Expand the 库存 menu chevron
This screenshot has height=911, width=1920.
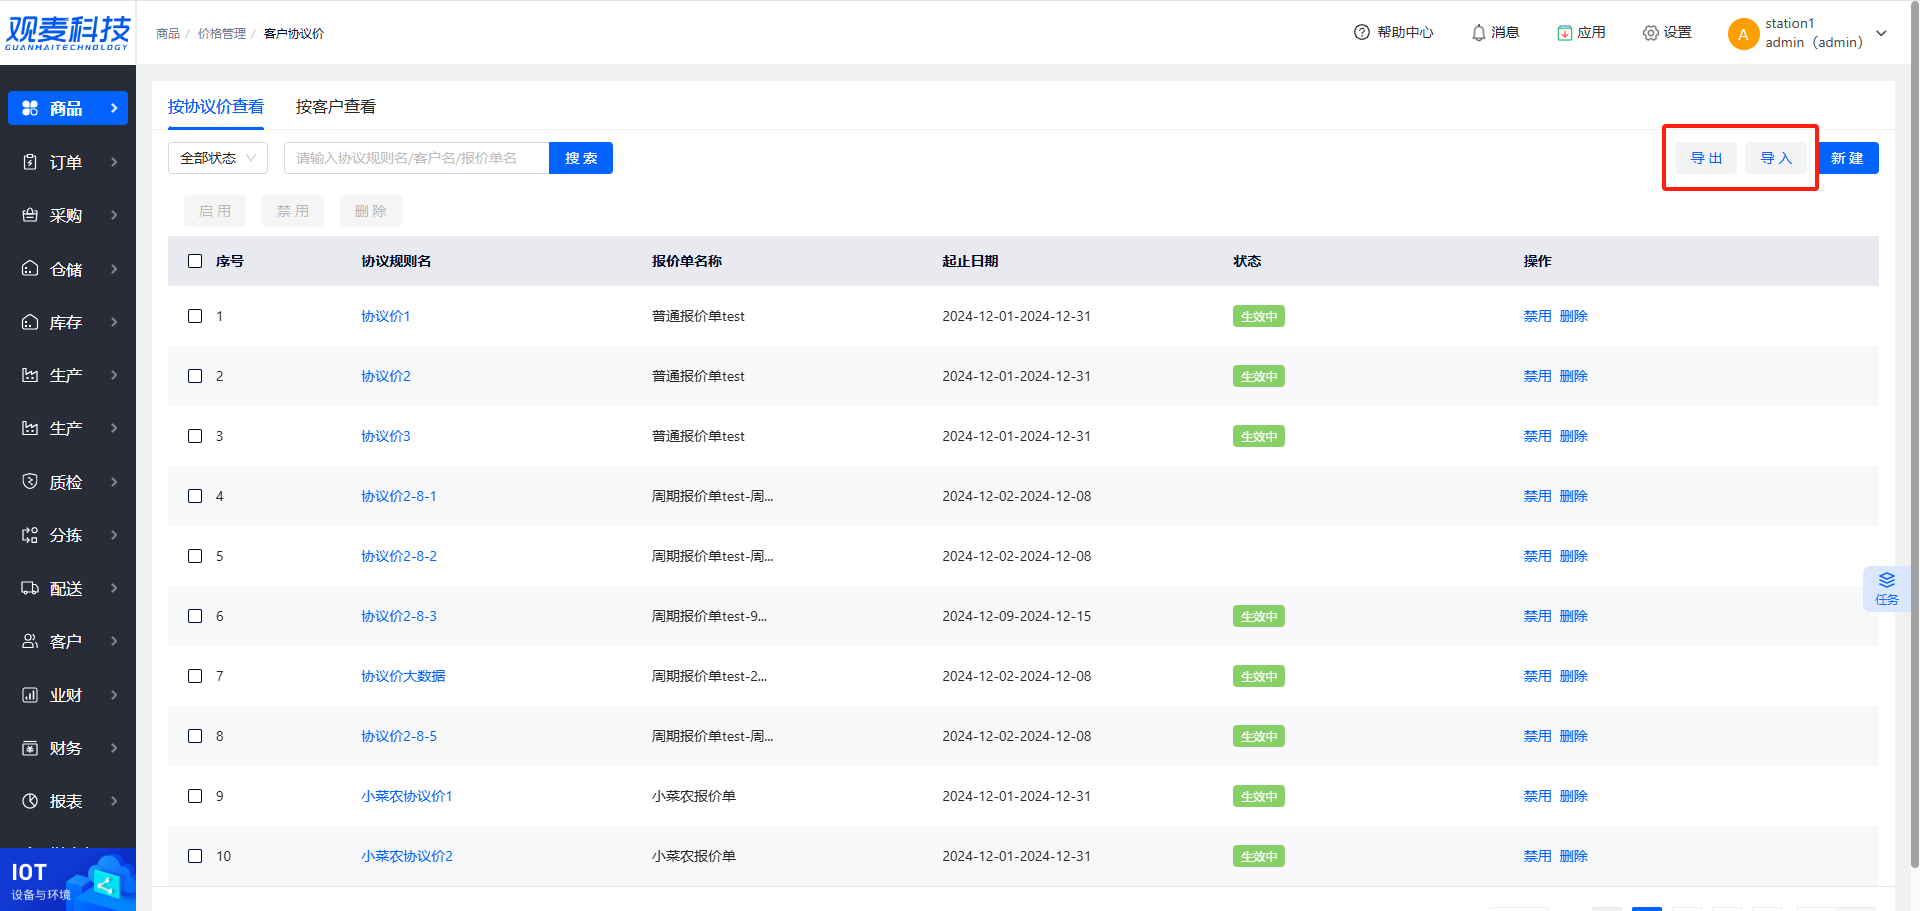(x=114, y=322)
